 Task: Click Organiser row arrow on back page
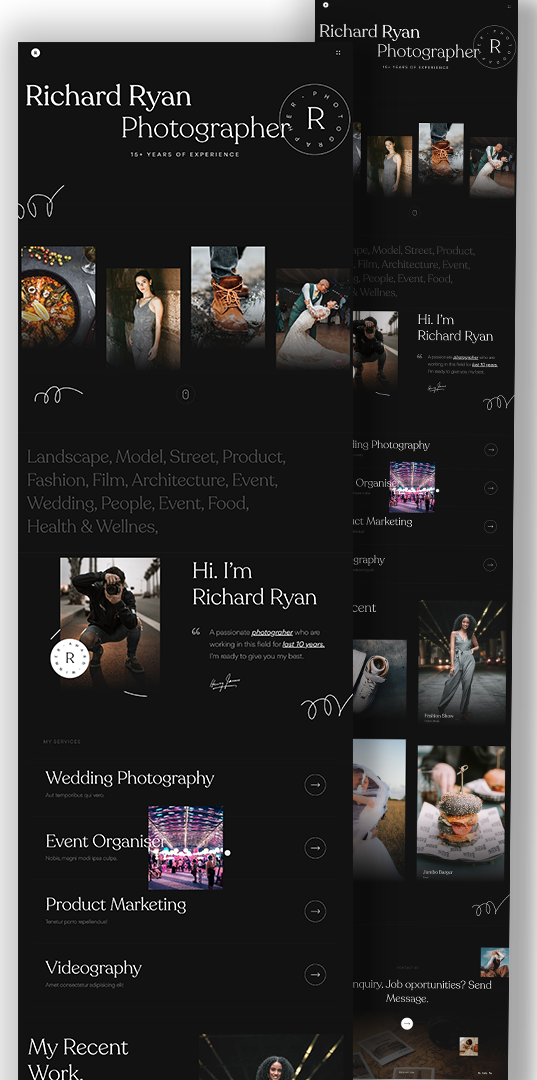(490, 488)
